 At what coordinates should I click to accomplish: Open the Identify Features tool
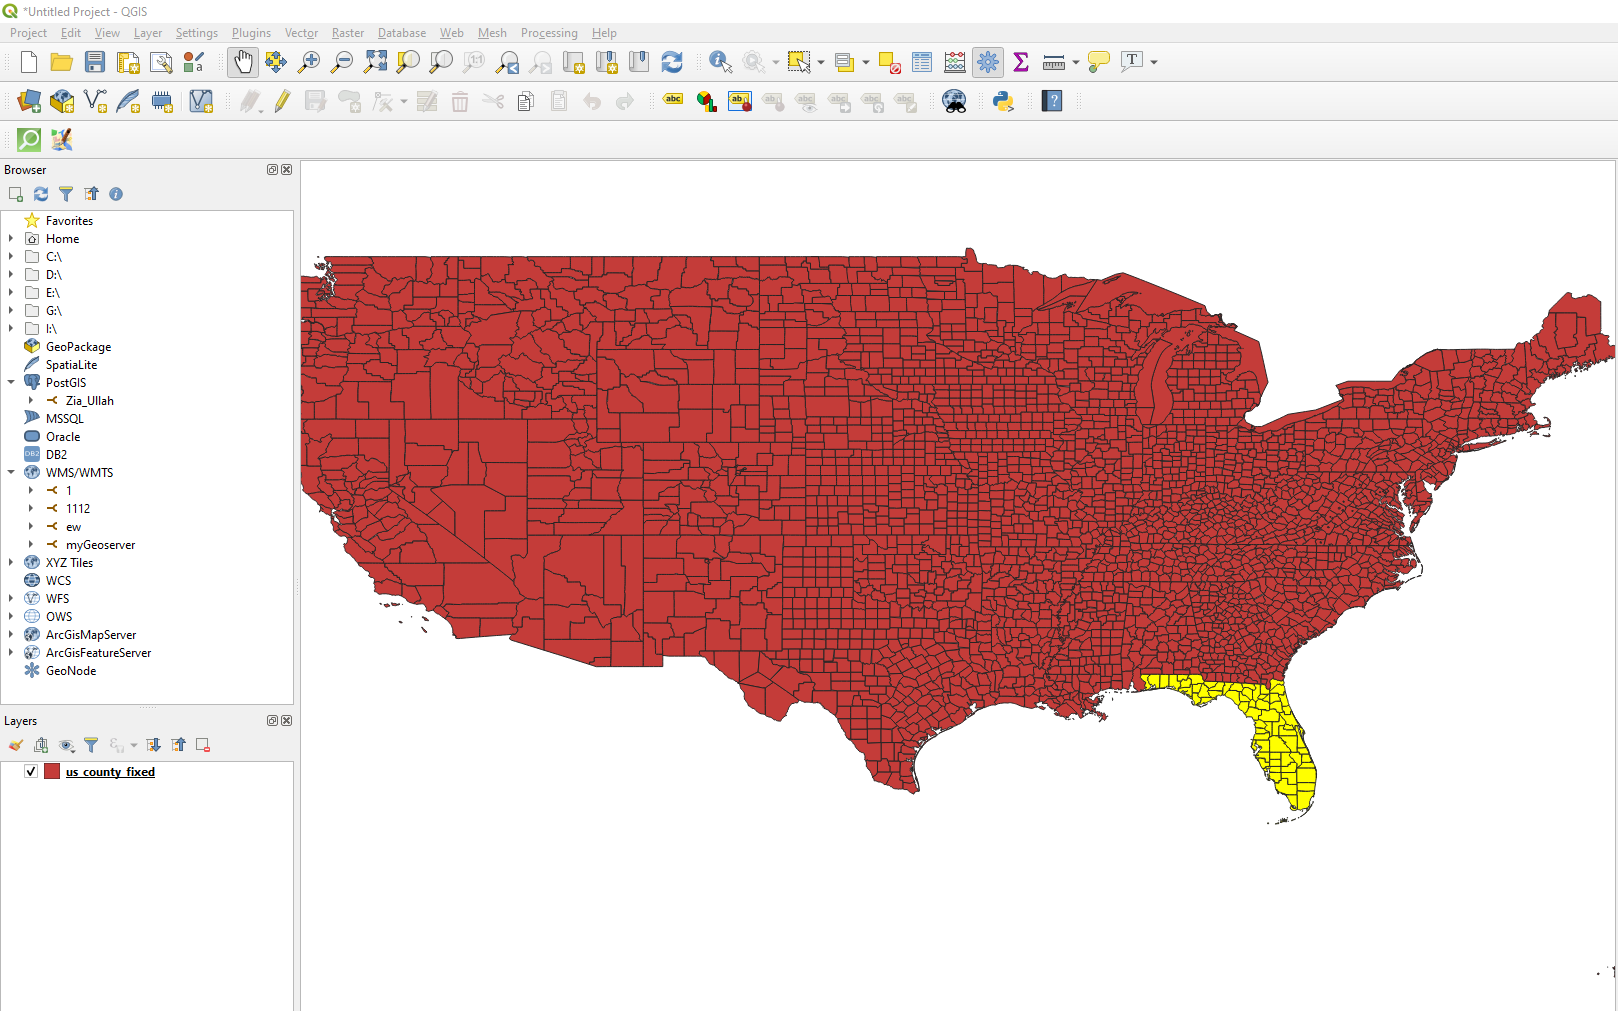720,62
